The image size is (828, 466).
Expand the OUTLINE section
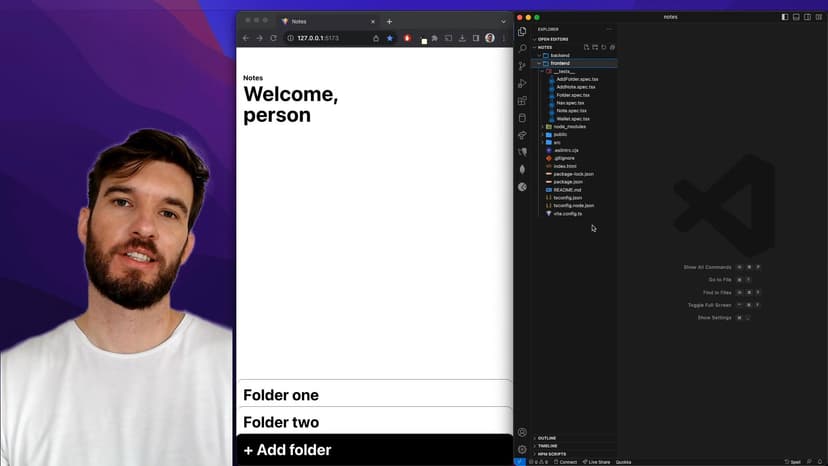(x=546, y=438)
